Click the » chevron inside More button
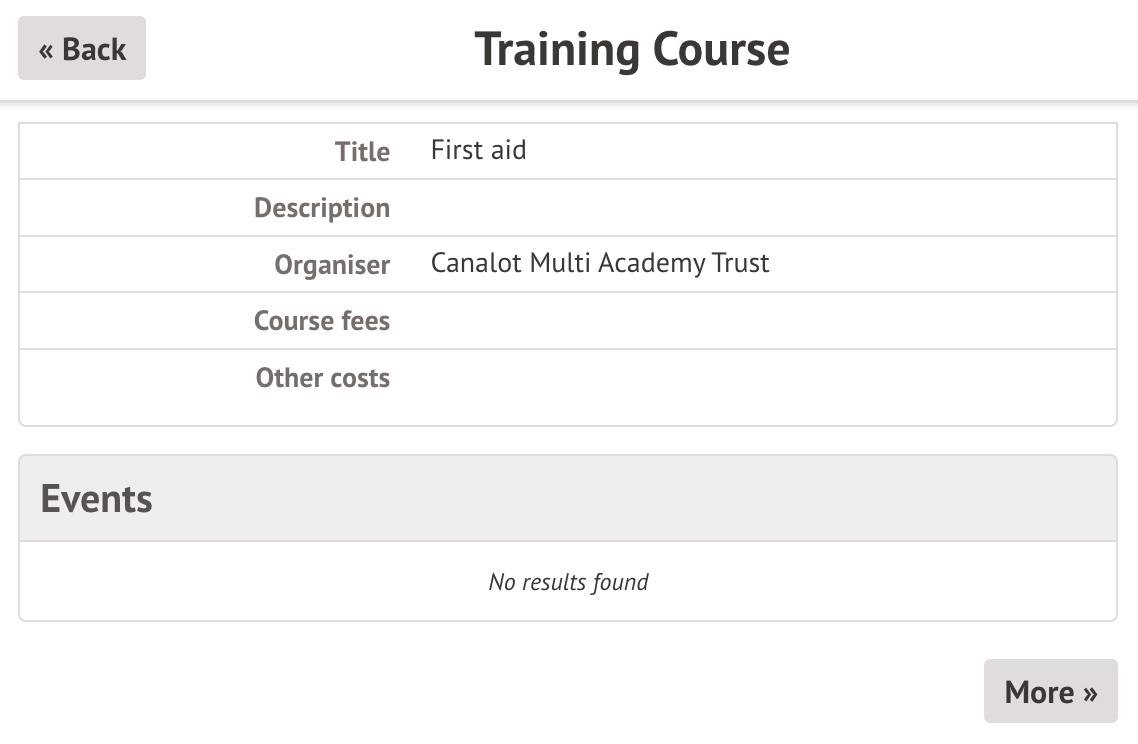This screenshot has width=1138, height=744. pos(1090,692)
